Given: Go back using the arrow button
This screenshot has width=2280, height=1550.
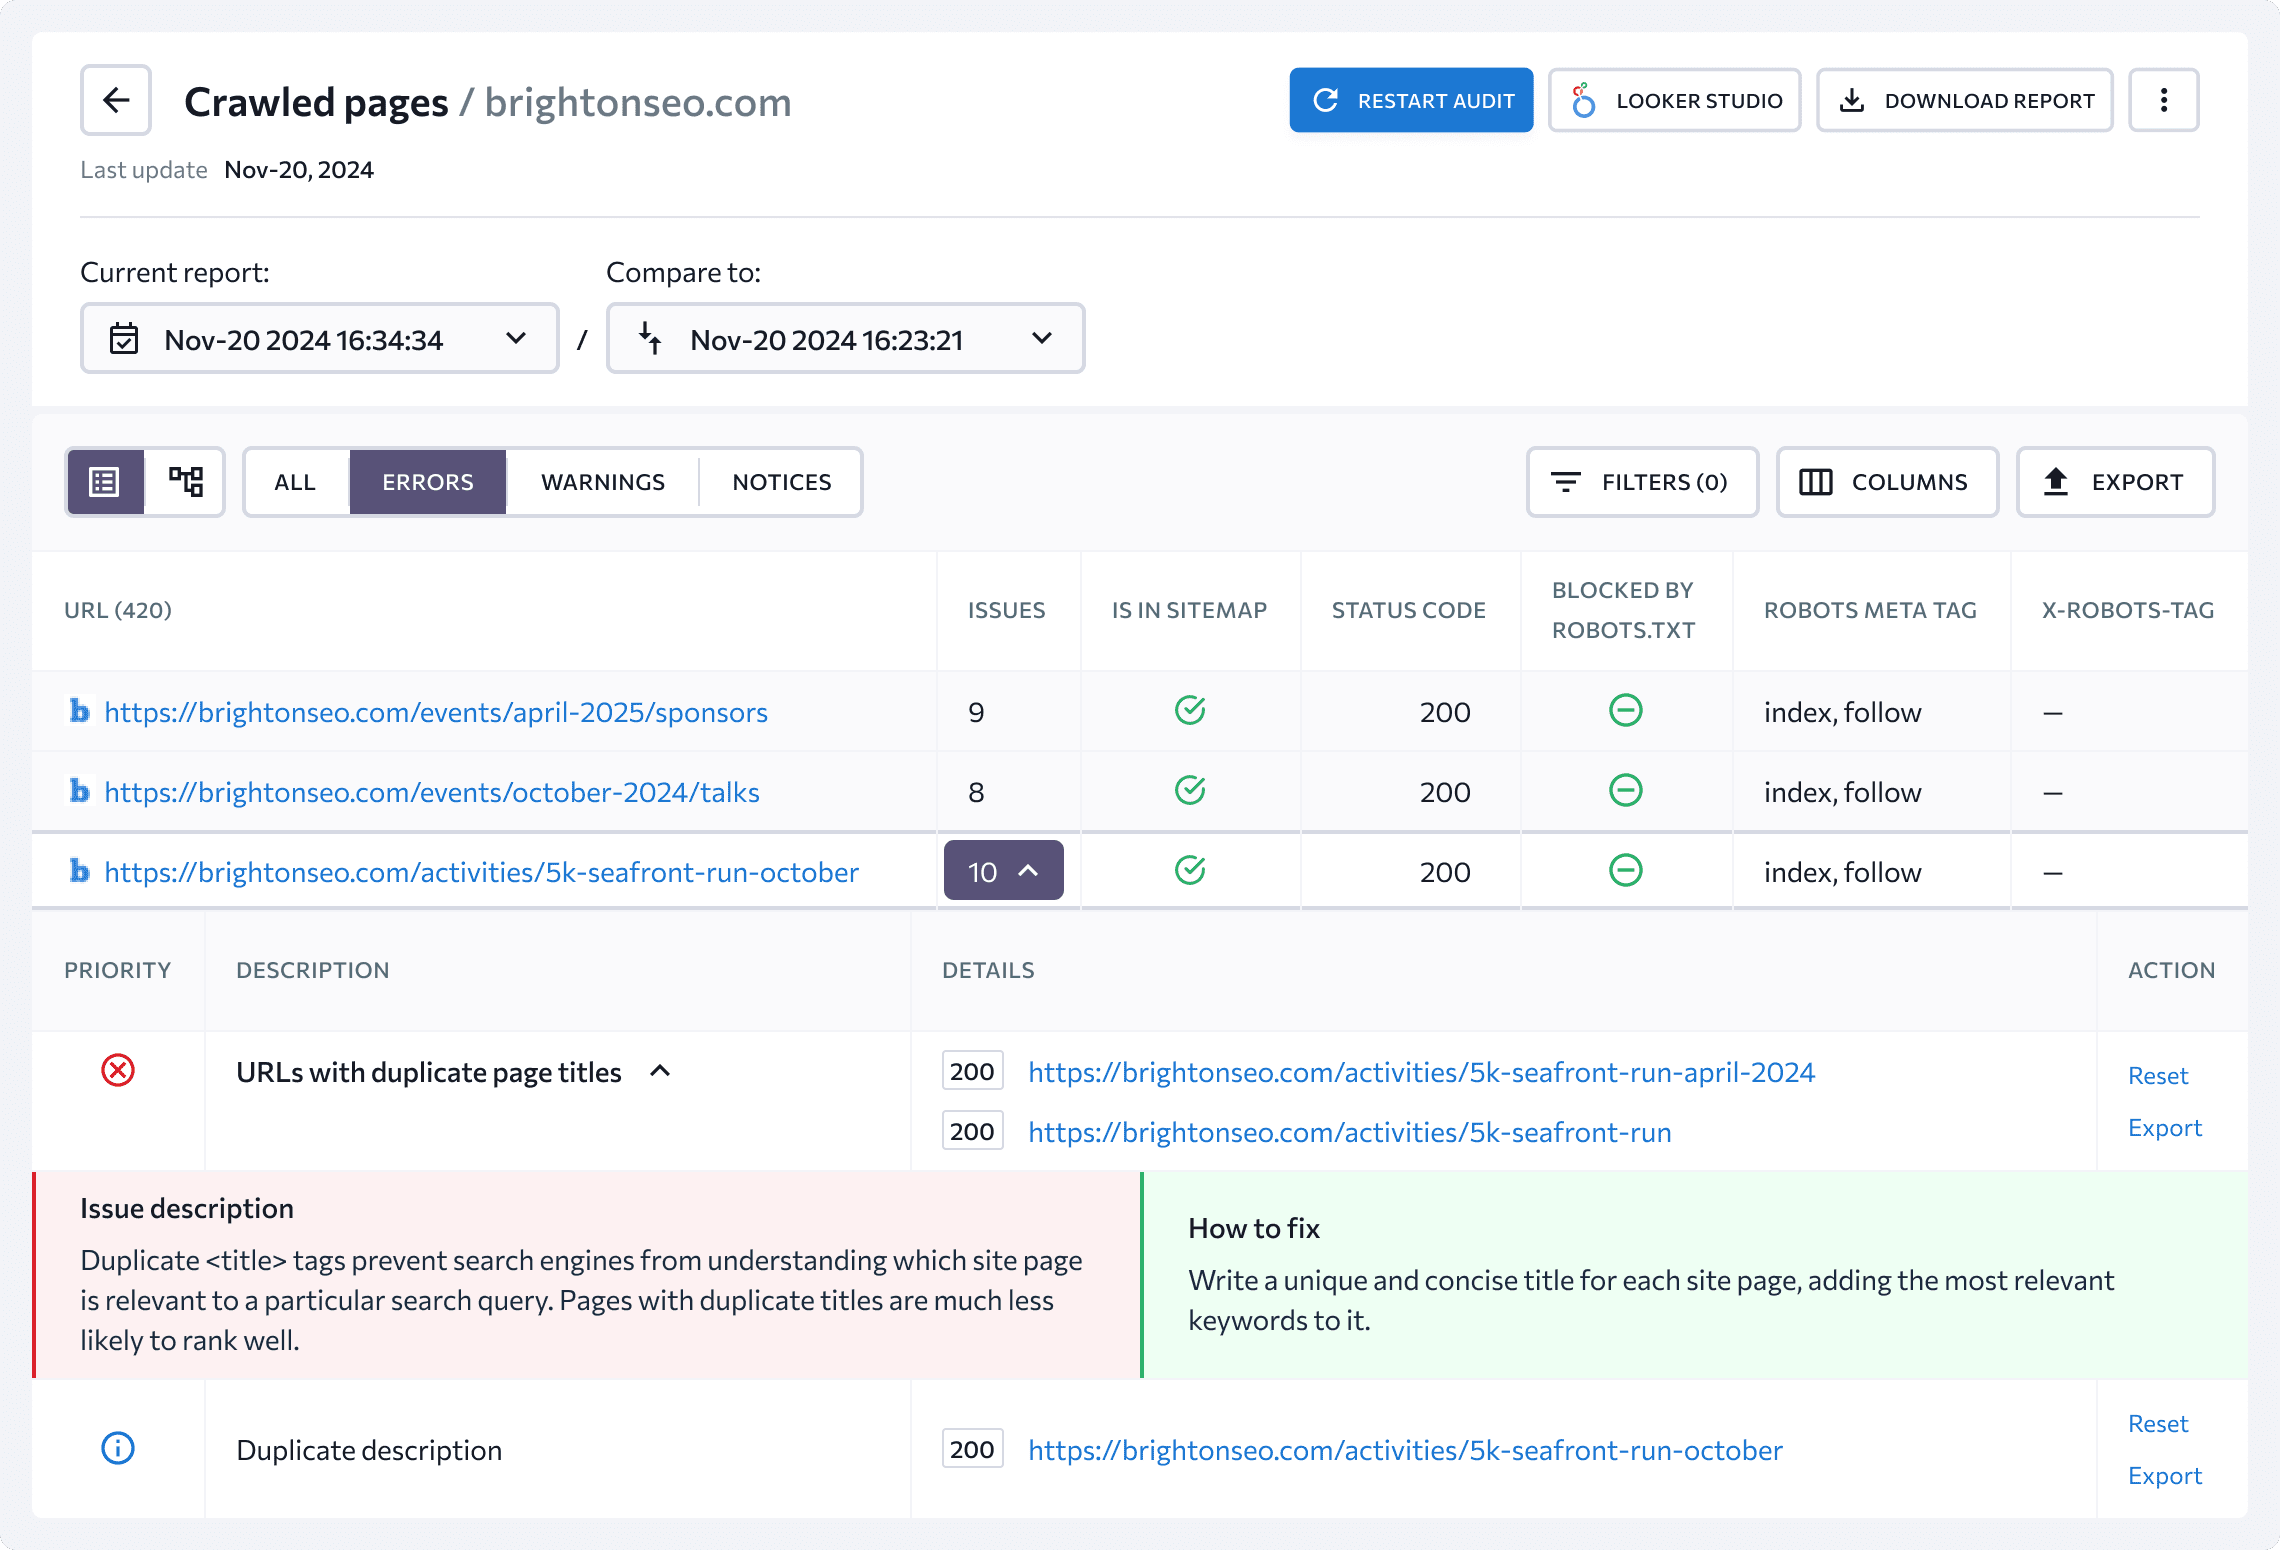Looking at the screenshot, I should pyautogui.click(x=116, y=100).
